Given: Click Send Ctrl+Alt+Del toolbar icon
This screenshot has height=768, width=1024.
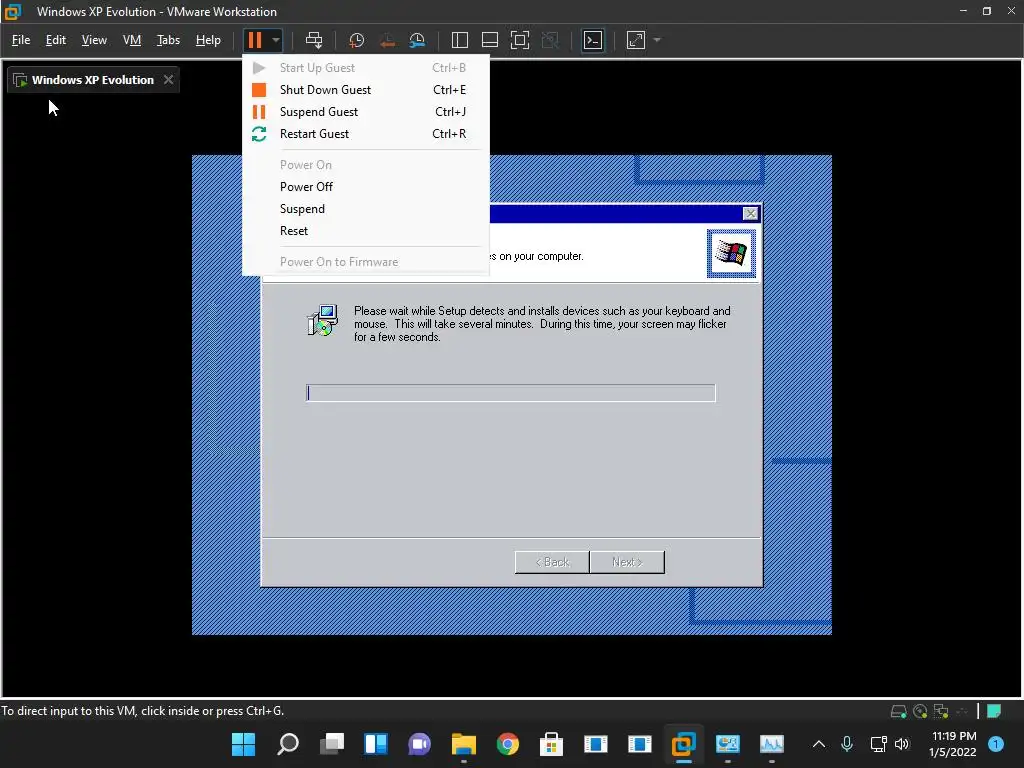Looking at the screenshot, I should pyautogui.click(x=314, y=40).
